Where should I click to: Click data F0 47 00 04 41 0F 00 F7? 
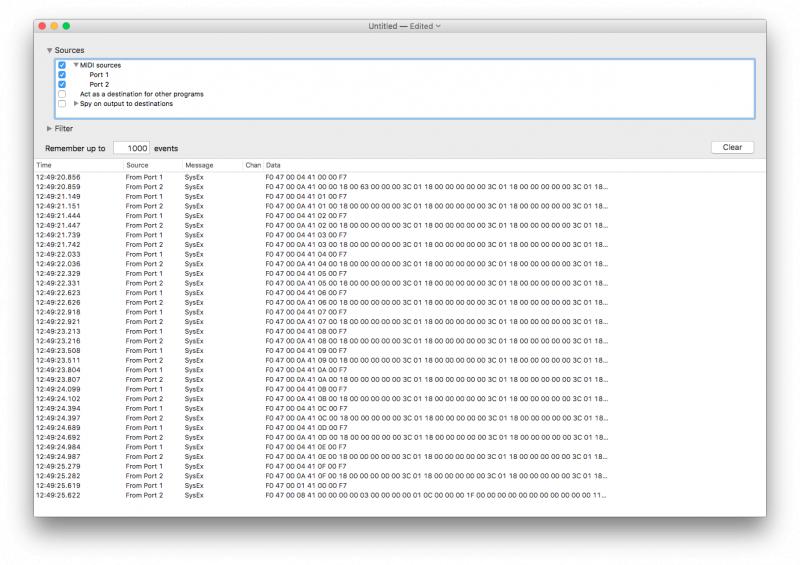pyautogui.click(x=306, y=466)
